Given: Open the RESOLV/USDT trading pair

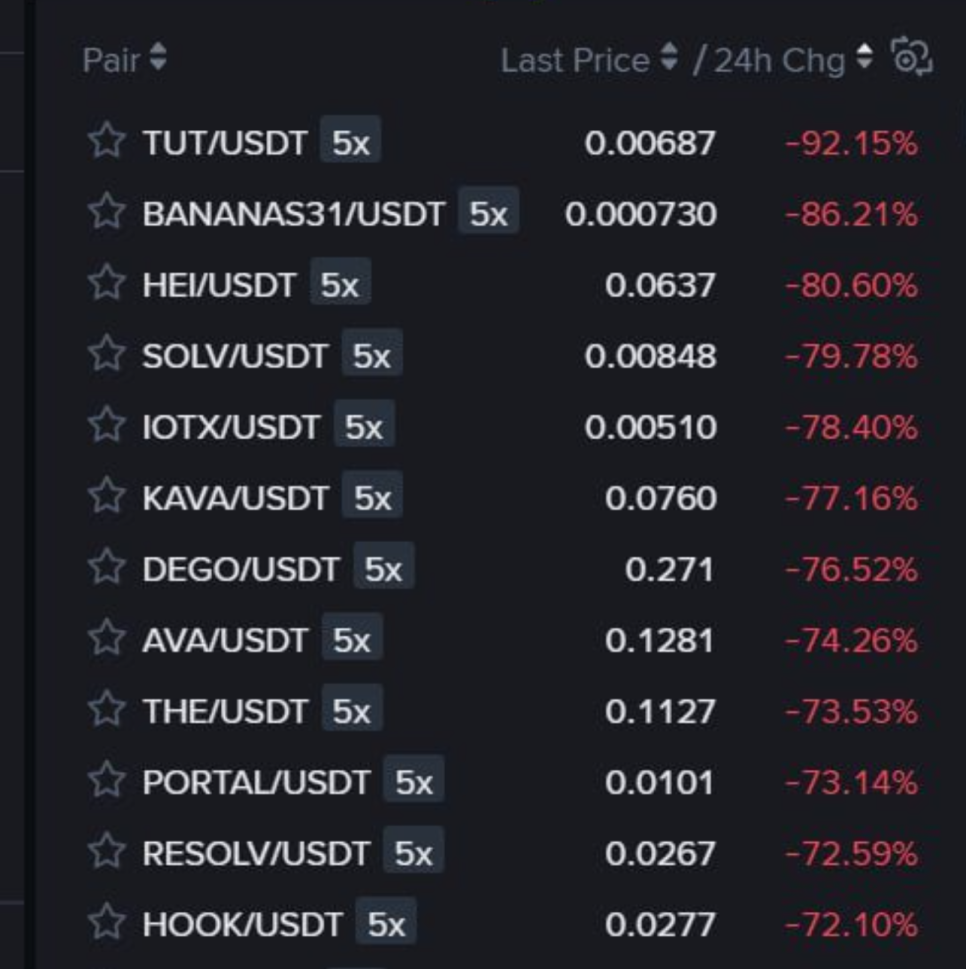Looking at the screenshot, I should [256, 853].
